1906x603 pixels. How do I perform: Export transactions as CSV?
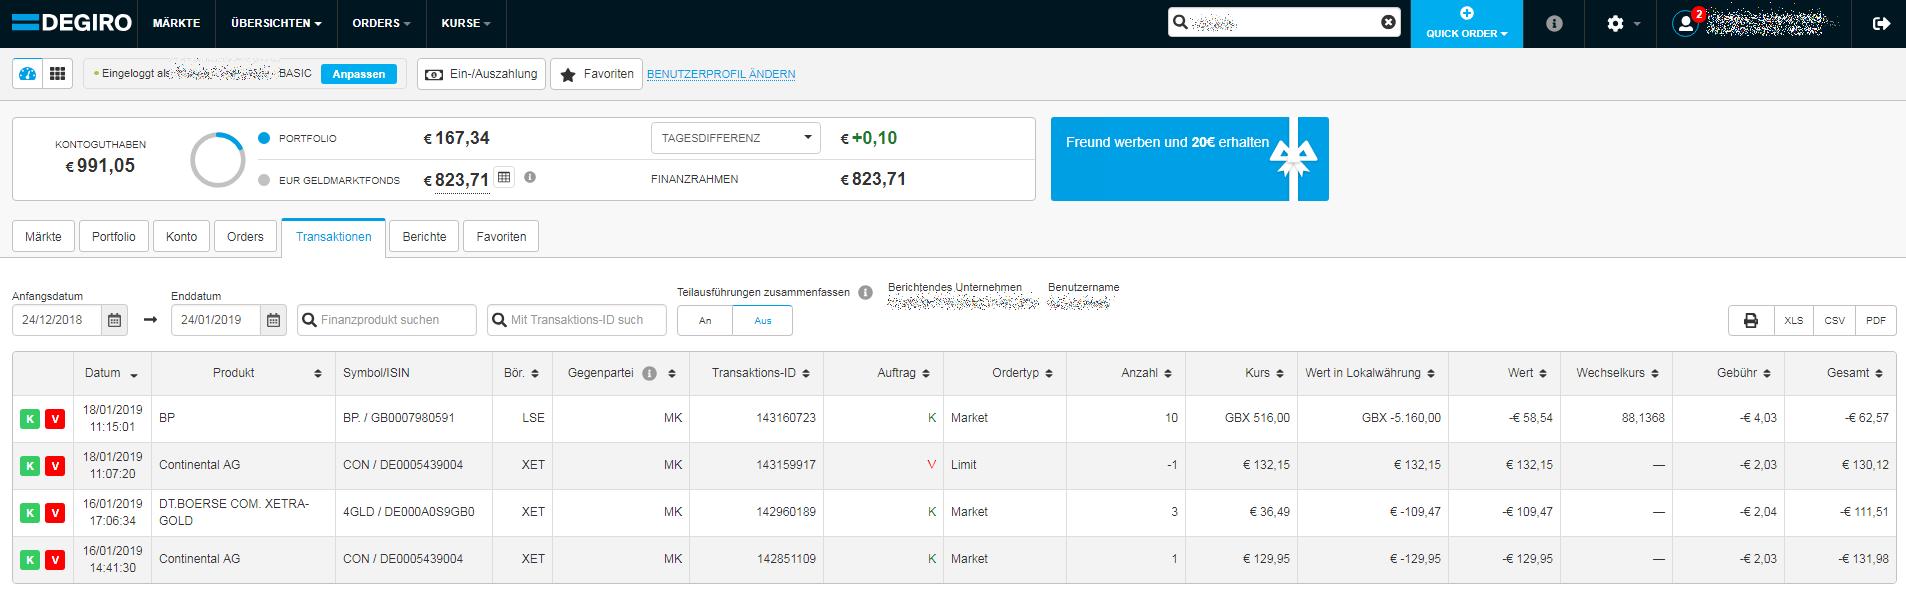click(1834, 320)
